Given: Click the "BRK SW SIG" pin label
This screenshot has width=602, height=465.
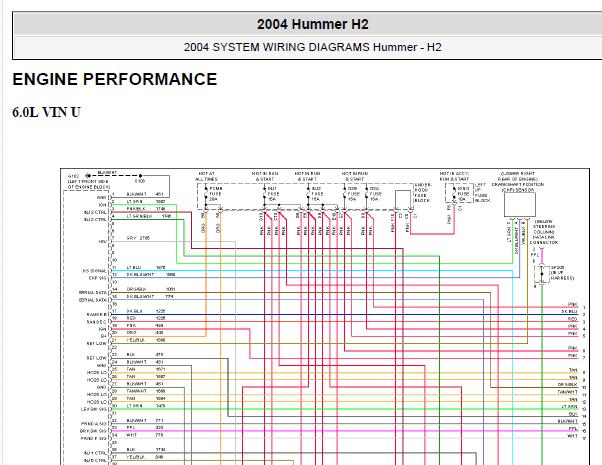Looking at the screenshot, I should 93,431.
